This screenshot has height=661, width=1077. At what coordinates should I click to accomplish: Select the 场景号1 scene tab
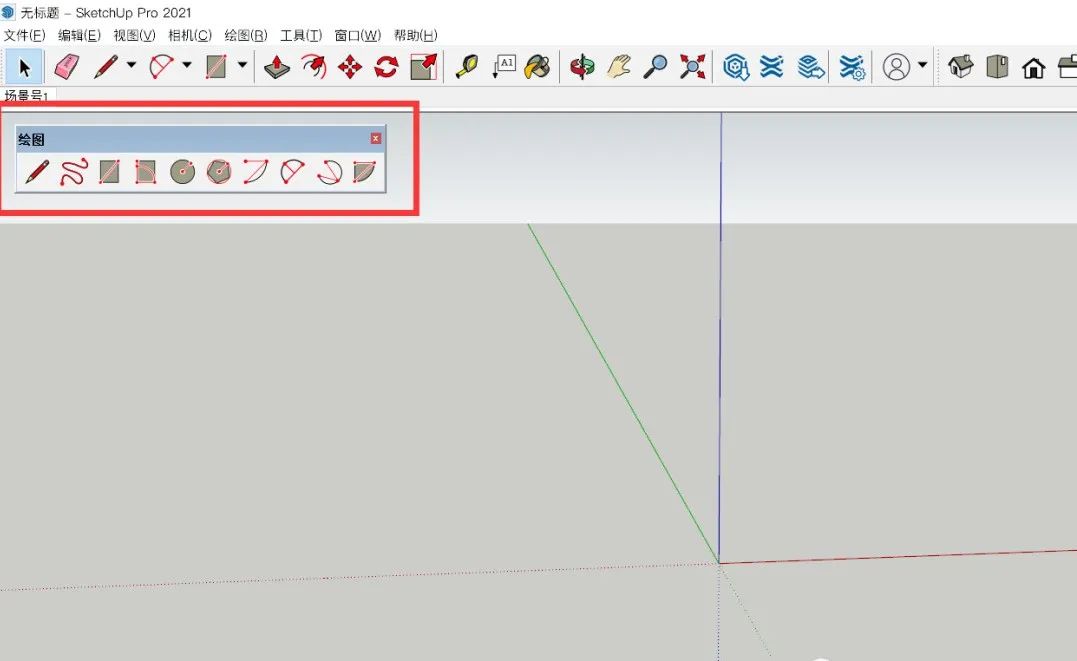27,96
